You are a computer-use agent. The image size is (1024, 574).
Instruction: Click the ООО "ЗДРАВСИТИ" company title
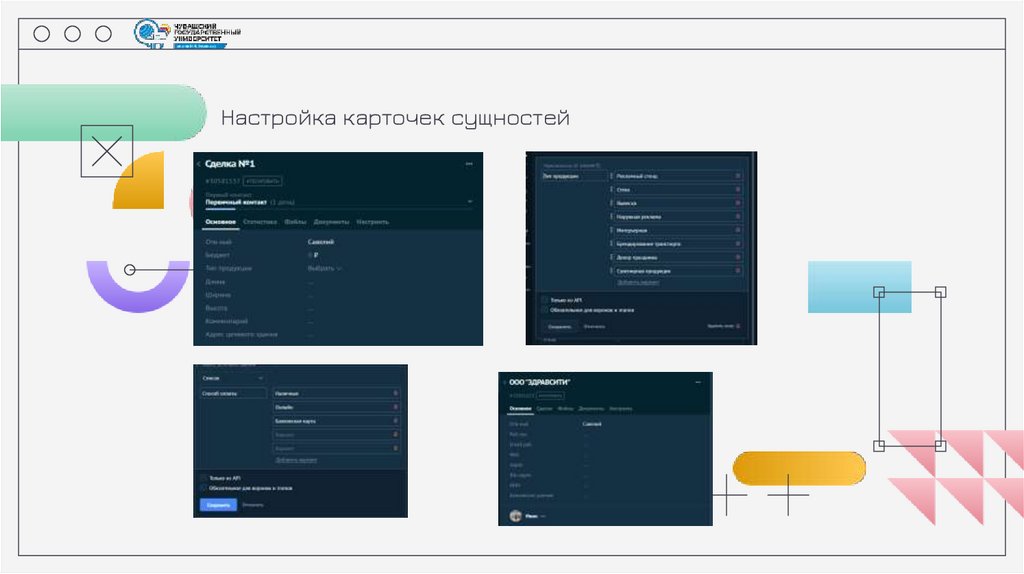(x=539, y=382)
